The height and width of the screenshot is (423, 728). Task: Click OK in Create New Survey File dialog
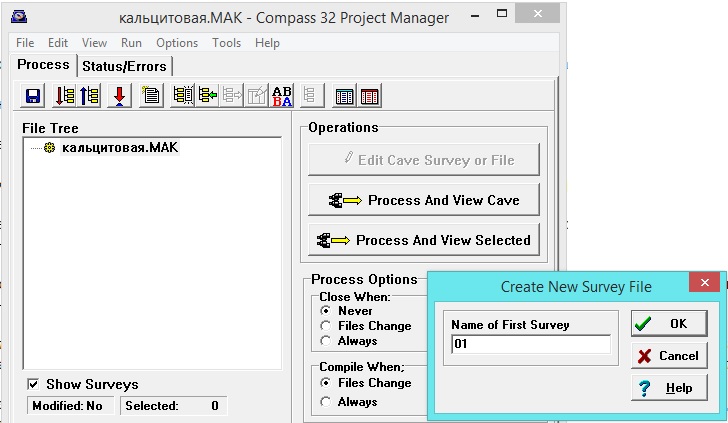coord(668,323)
